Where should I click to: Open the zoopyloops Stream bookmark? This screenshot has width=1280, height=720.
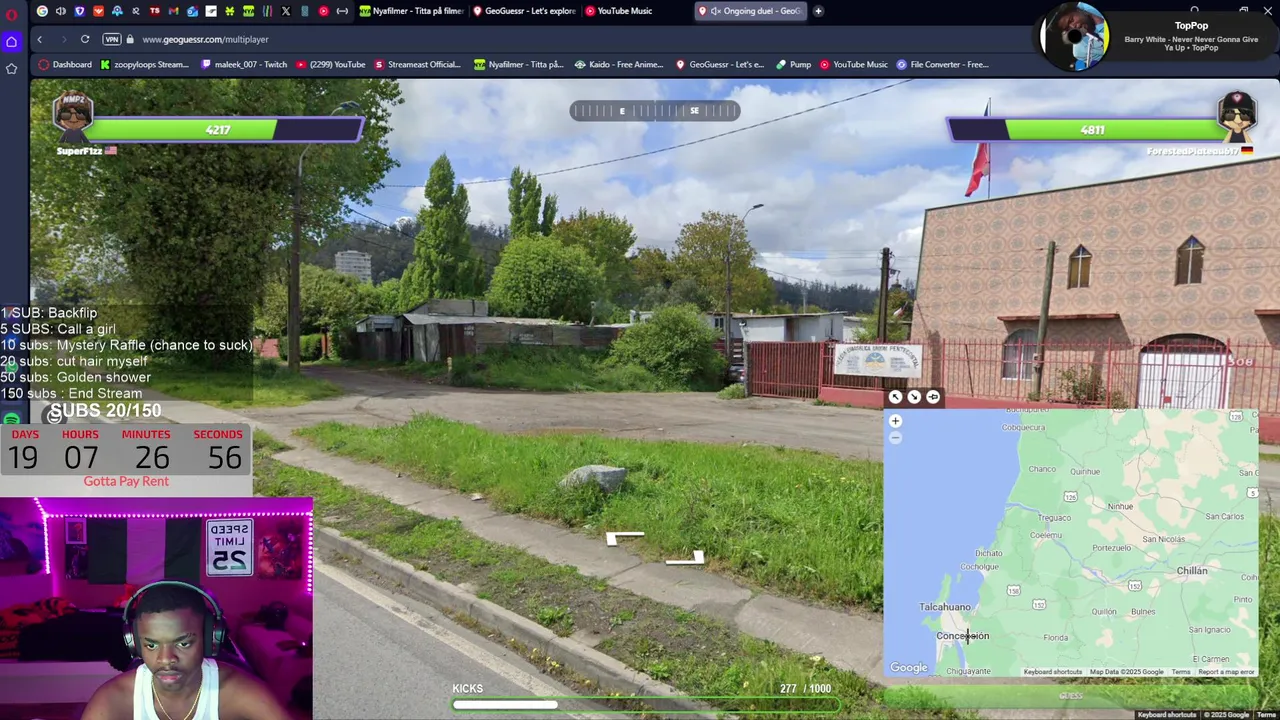click(x=144, y=64)
